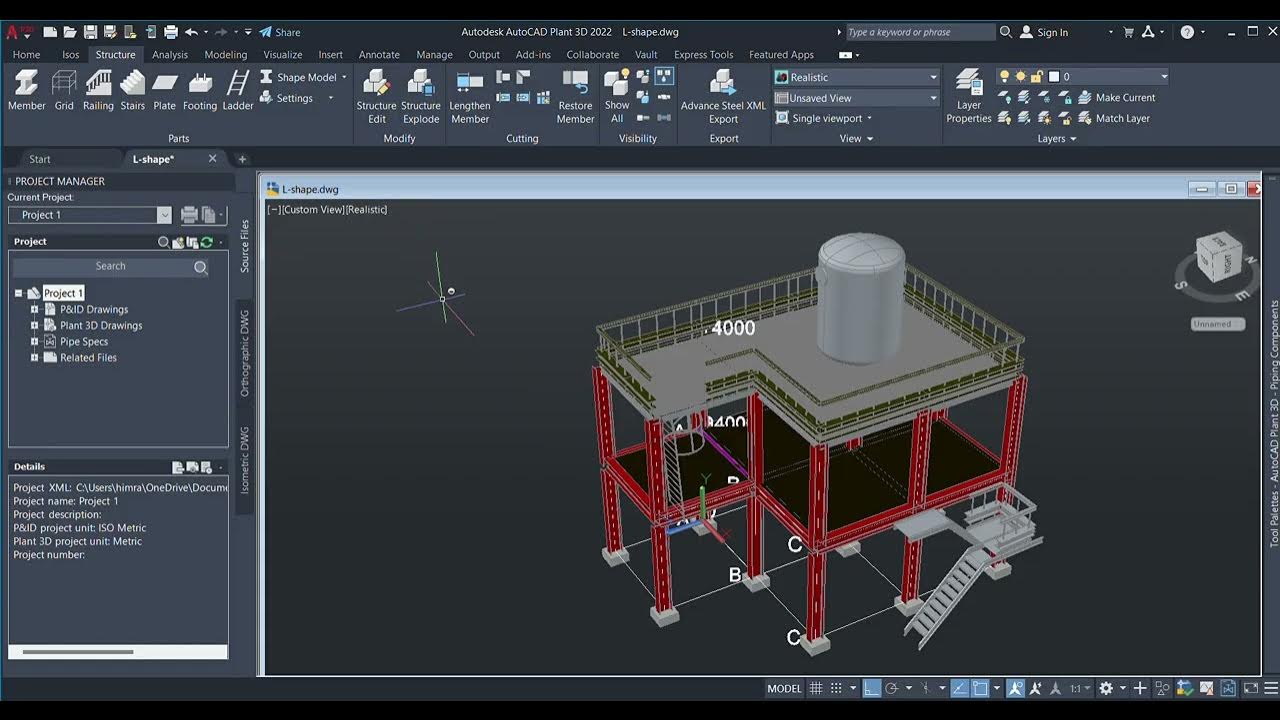The height and width of the screenshot is (720, 1280).
Task: Choose the Lengthen Member tool
Action: [x=470, y=97]
